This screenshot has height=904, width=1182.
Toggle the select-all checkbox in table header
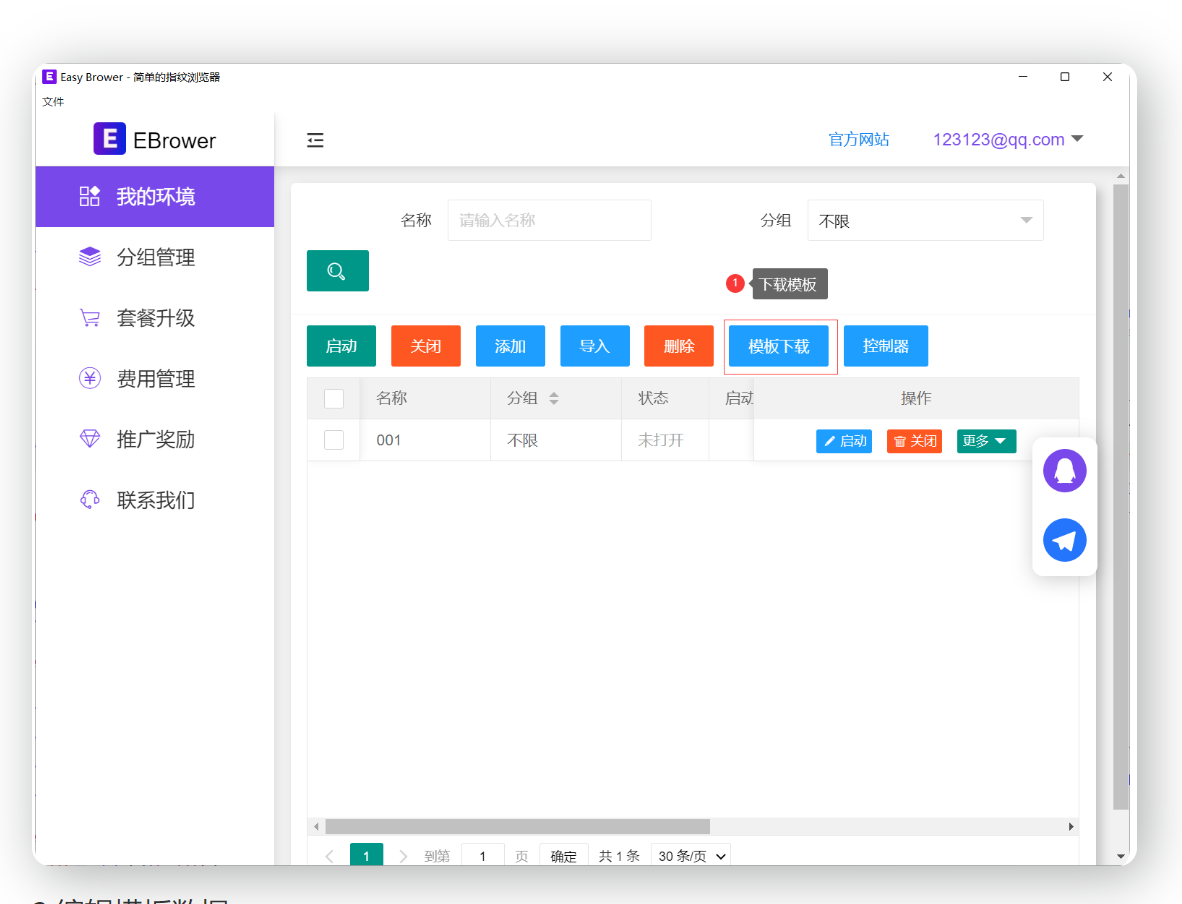click(334, 399)
